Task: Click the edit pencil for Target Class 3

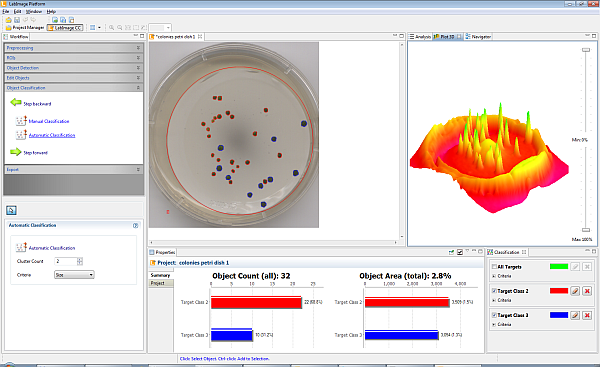Action: [x=575, y=315]
